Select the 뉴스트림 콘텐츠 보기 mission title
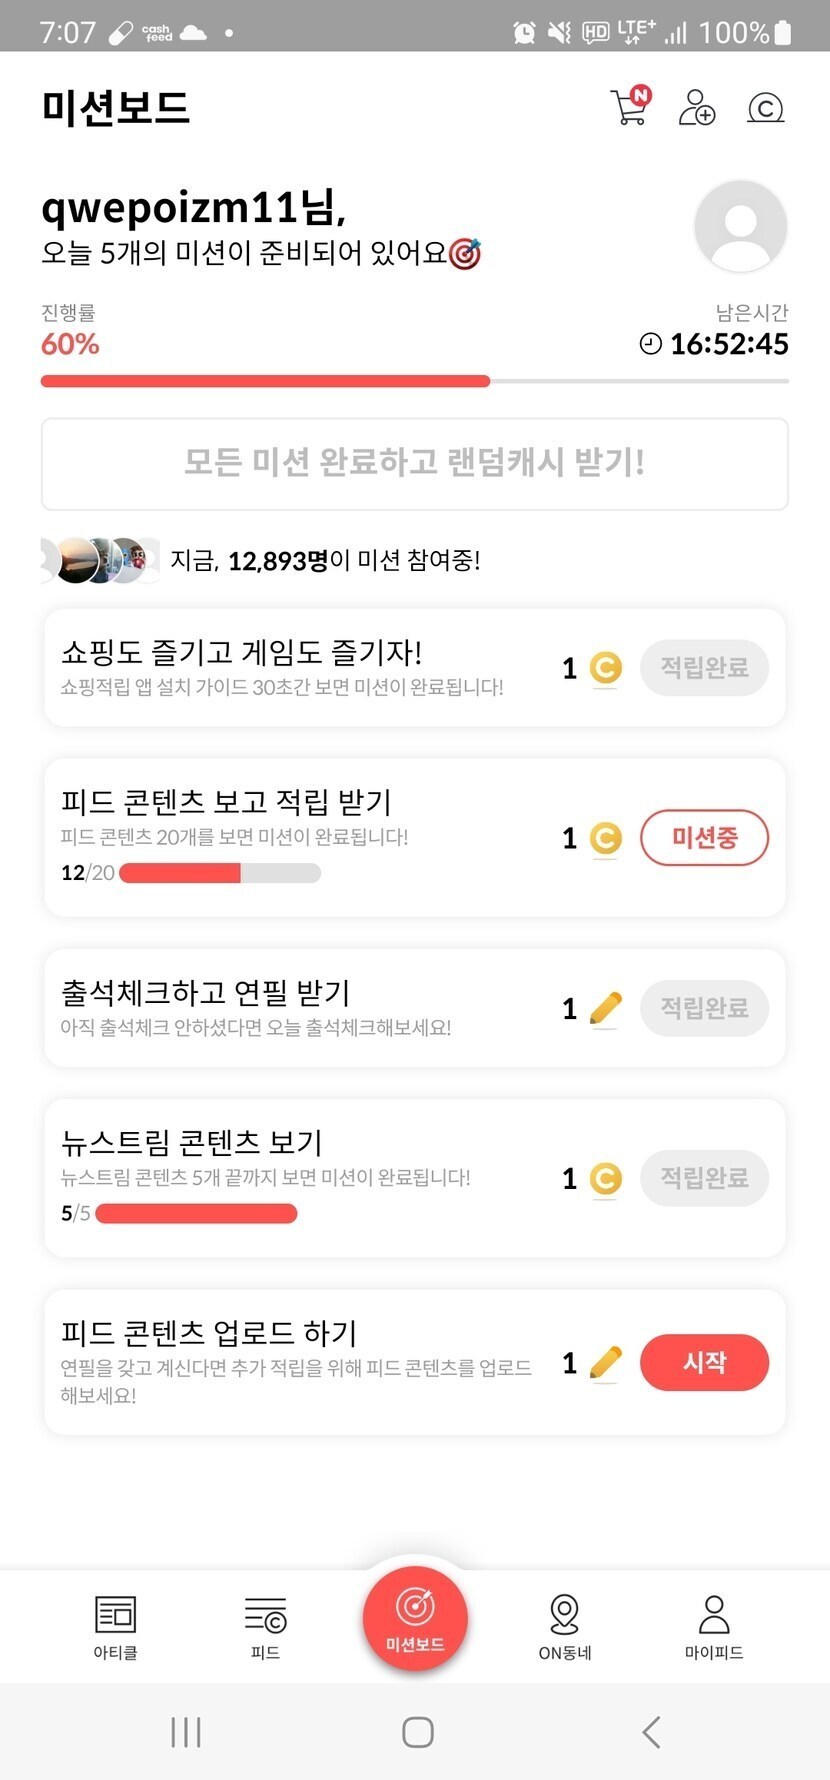 [x=192, y=1142]
